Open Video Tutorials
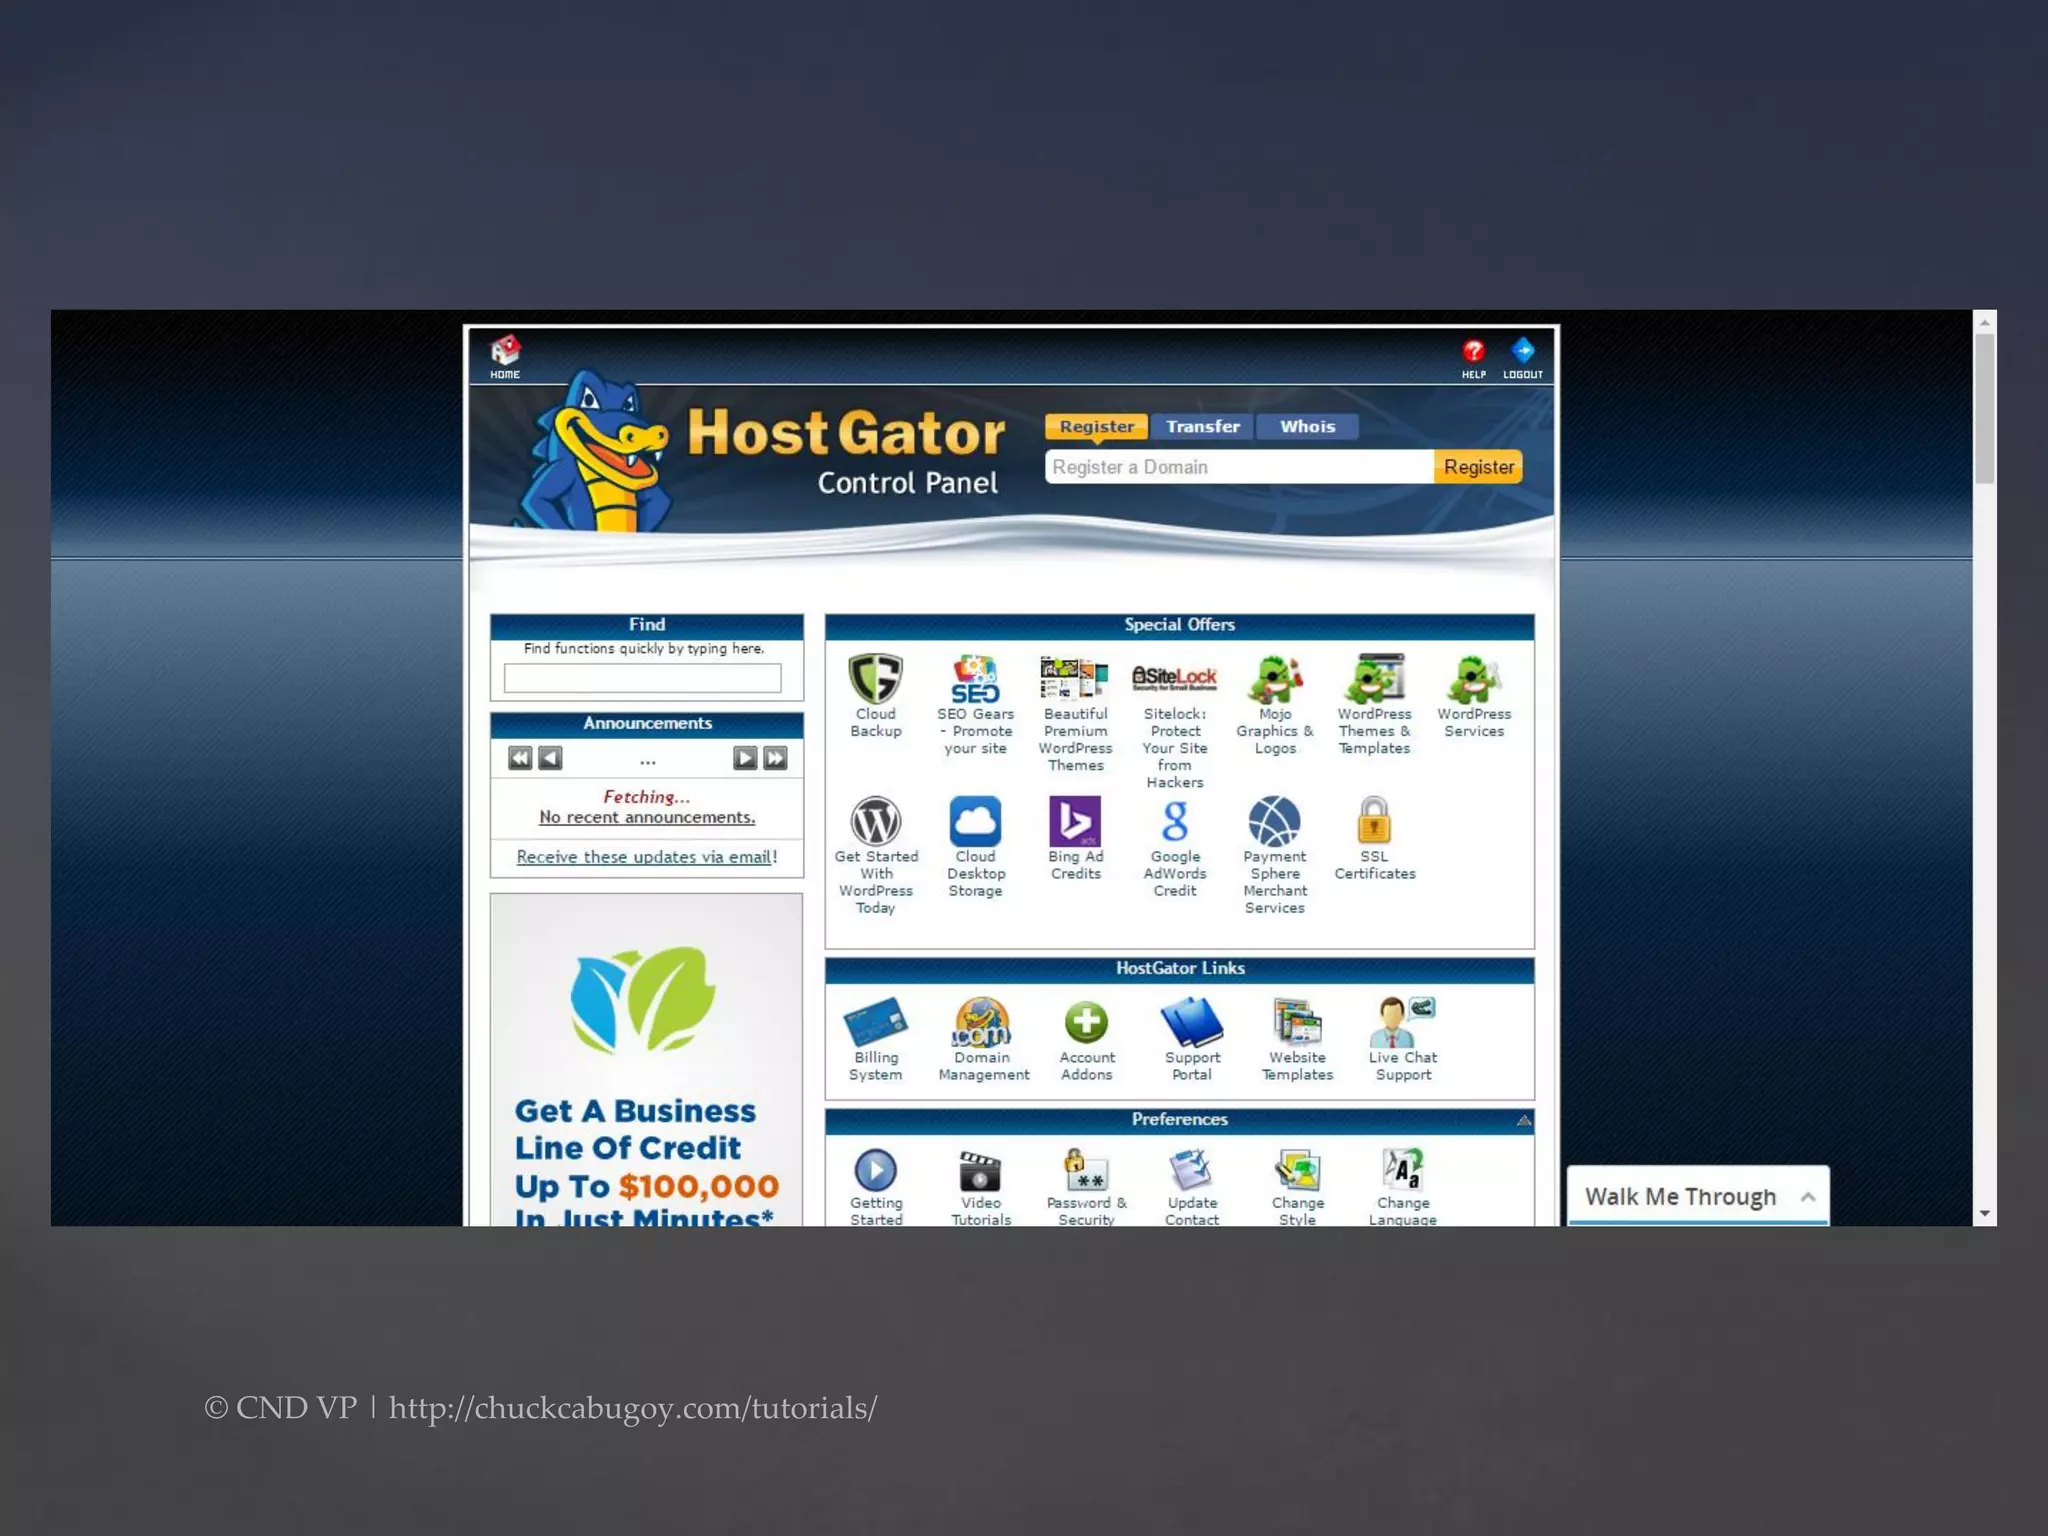Image resolution: width=2048 pixels, height=1536 pixels. [980, 1187]
